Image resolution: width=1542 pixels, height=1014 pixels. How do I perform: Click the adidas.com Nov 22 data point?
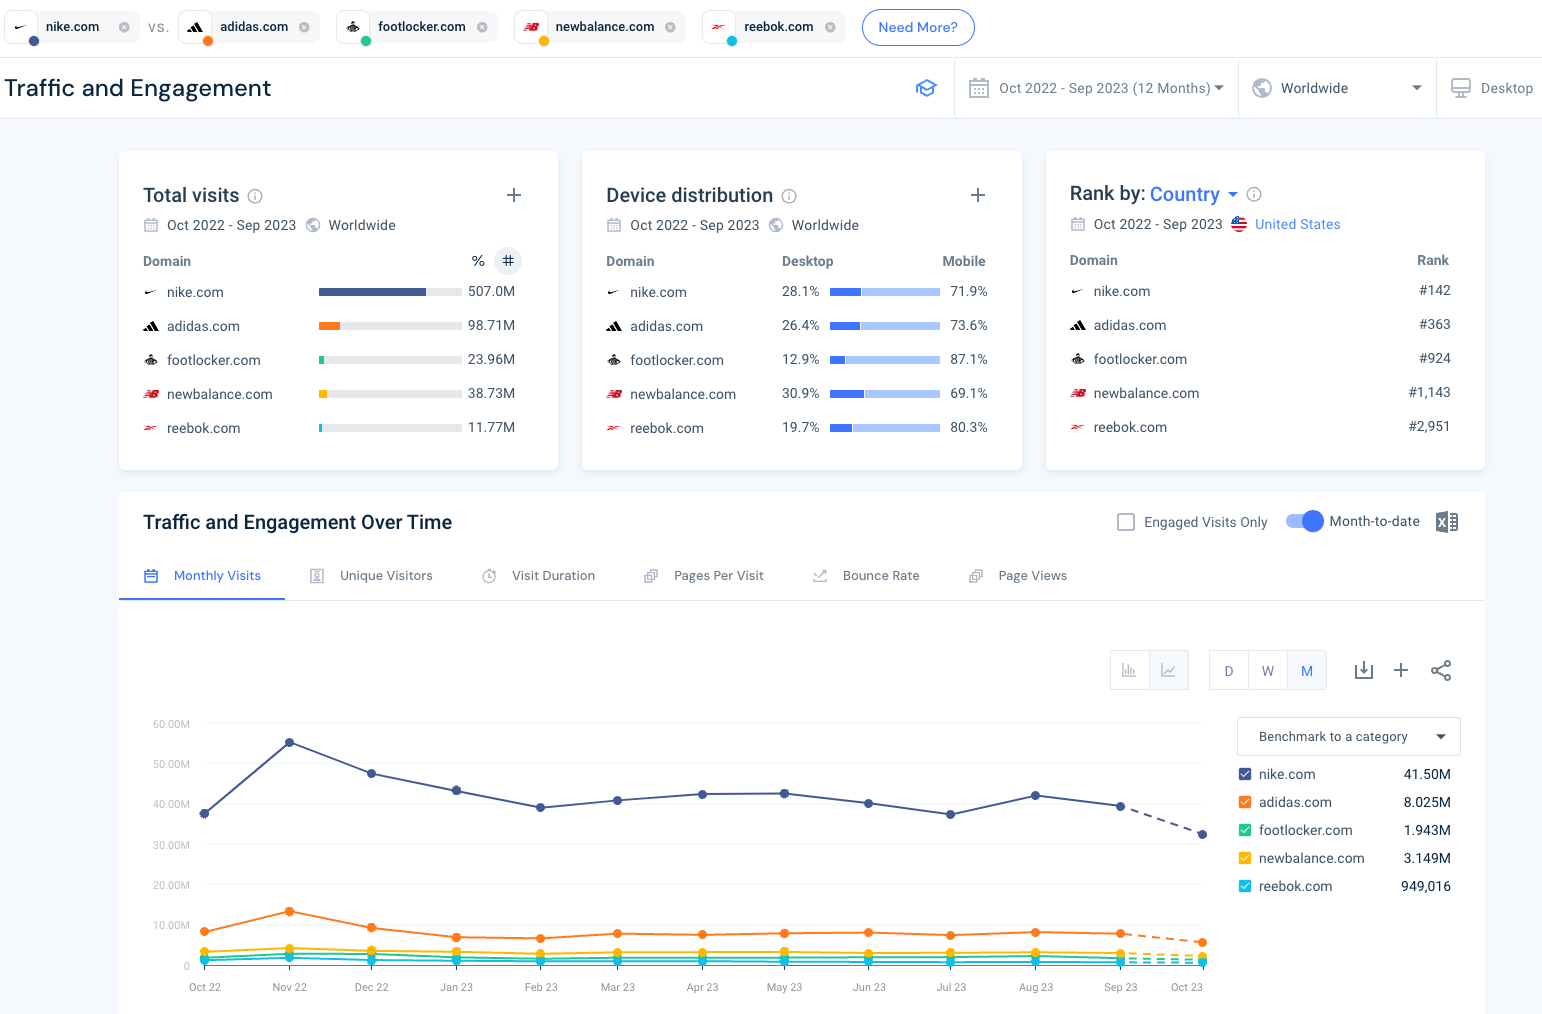coord(290,911)
